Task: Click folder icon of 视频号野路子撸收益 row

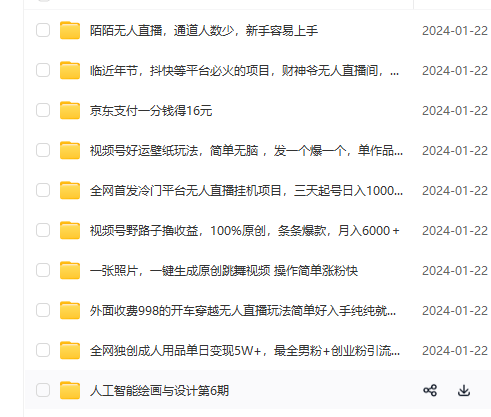Action: click(70, 230)
